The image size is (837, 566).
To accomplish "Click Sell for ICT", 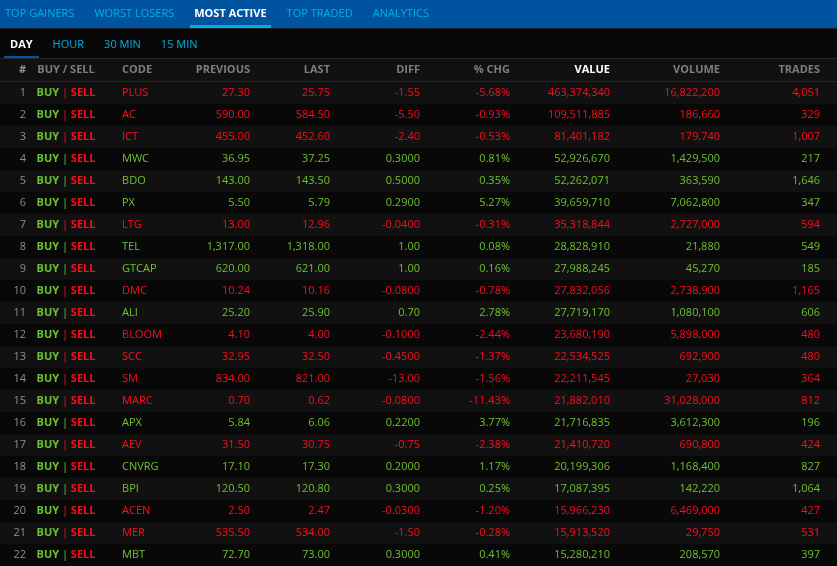I will click(83, 136).
